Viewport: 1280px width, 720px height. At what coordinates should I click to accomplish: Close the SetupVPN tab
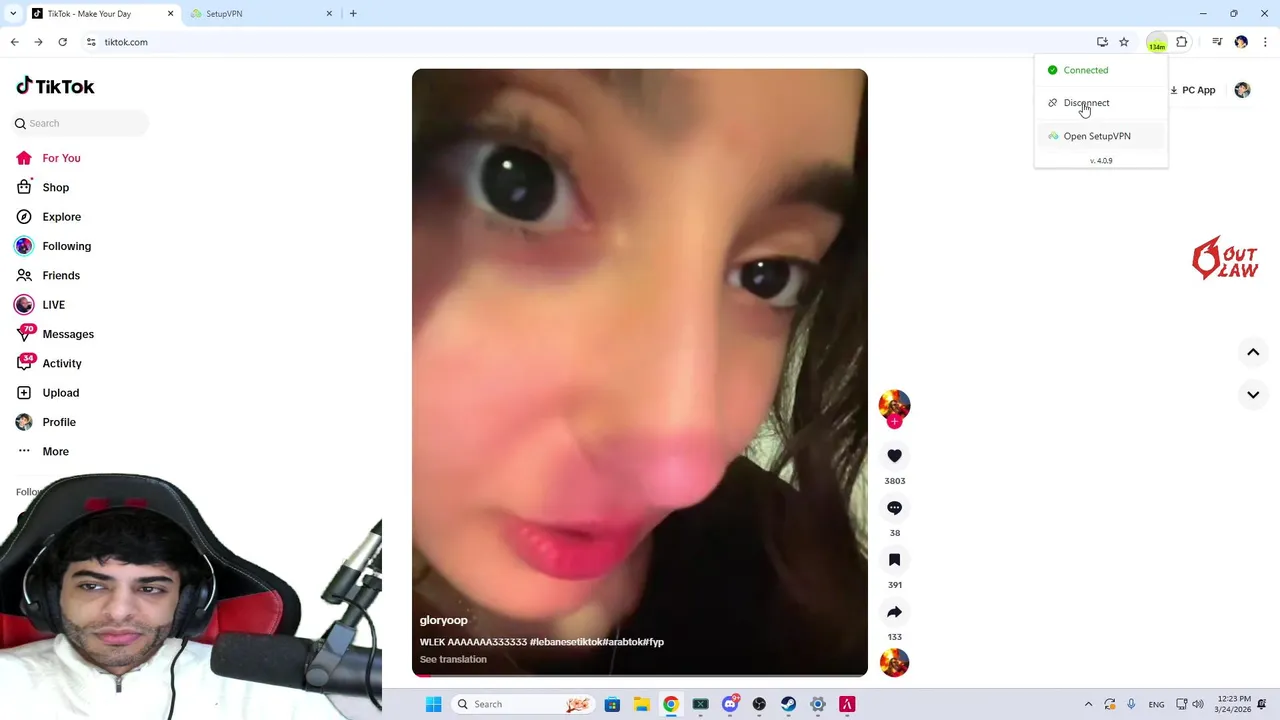click(x=329, y=14)
